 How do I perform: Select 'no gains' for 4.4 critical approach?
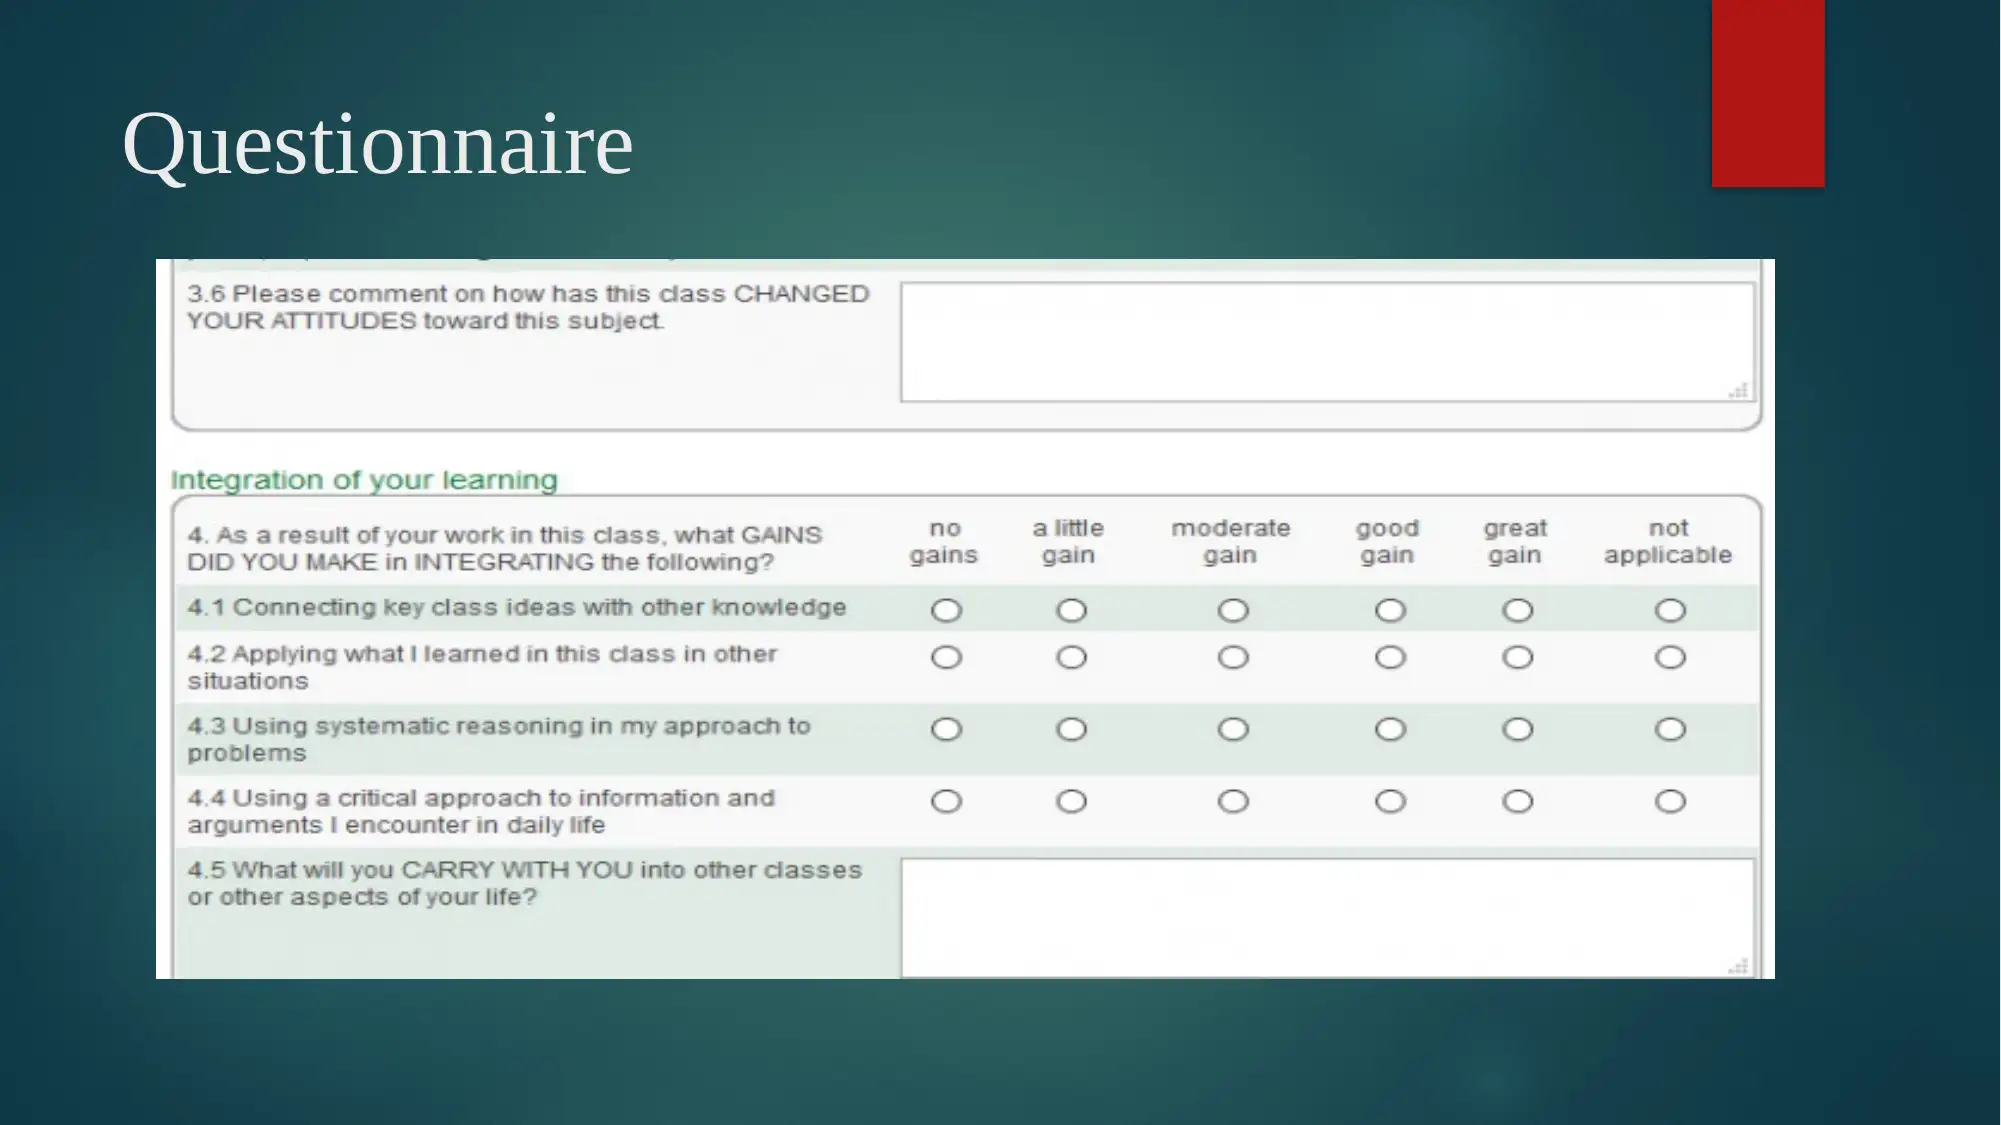click(946, 801)
